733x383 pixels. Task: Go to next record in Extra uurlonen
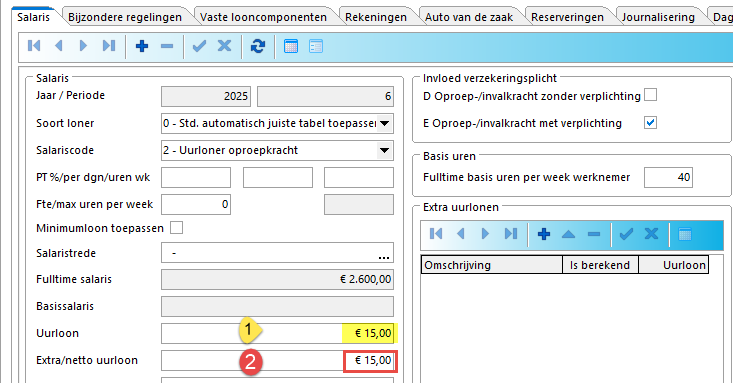pos(485,234)
